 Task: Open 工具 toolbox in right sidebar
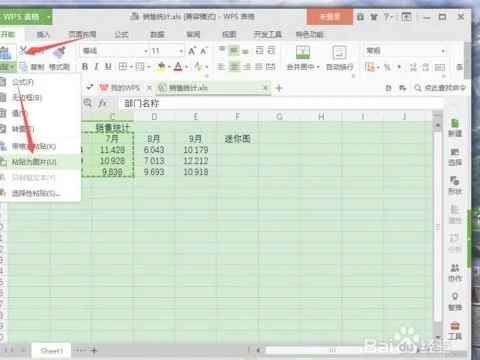(455, 331)
